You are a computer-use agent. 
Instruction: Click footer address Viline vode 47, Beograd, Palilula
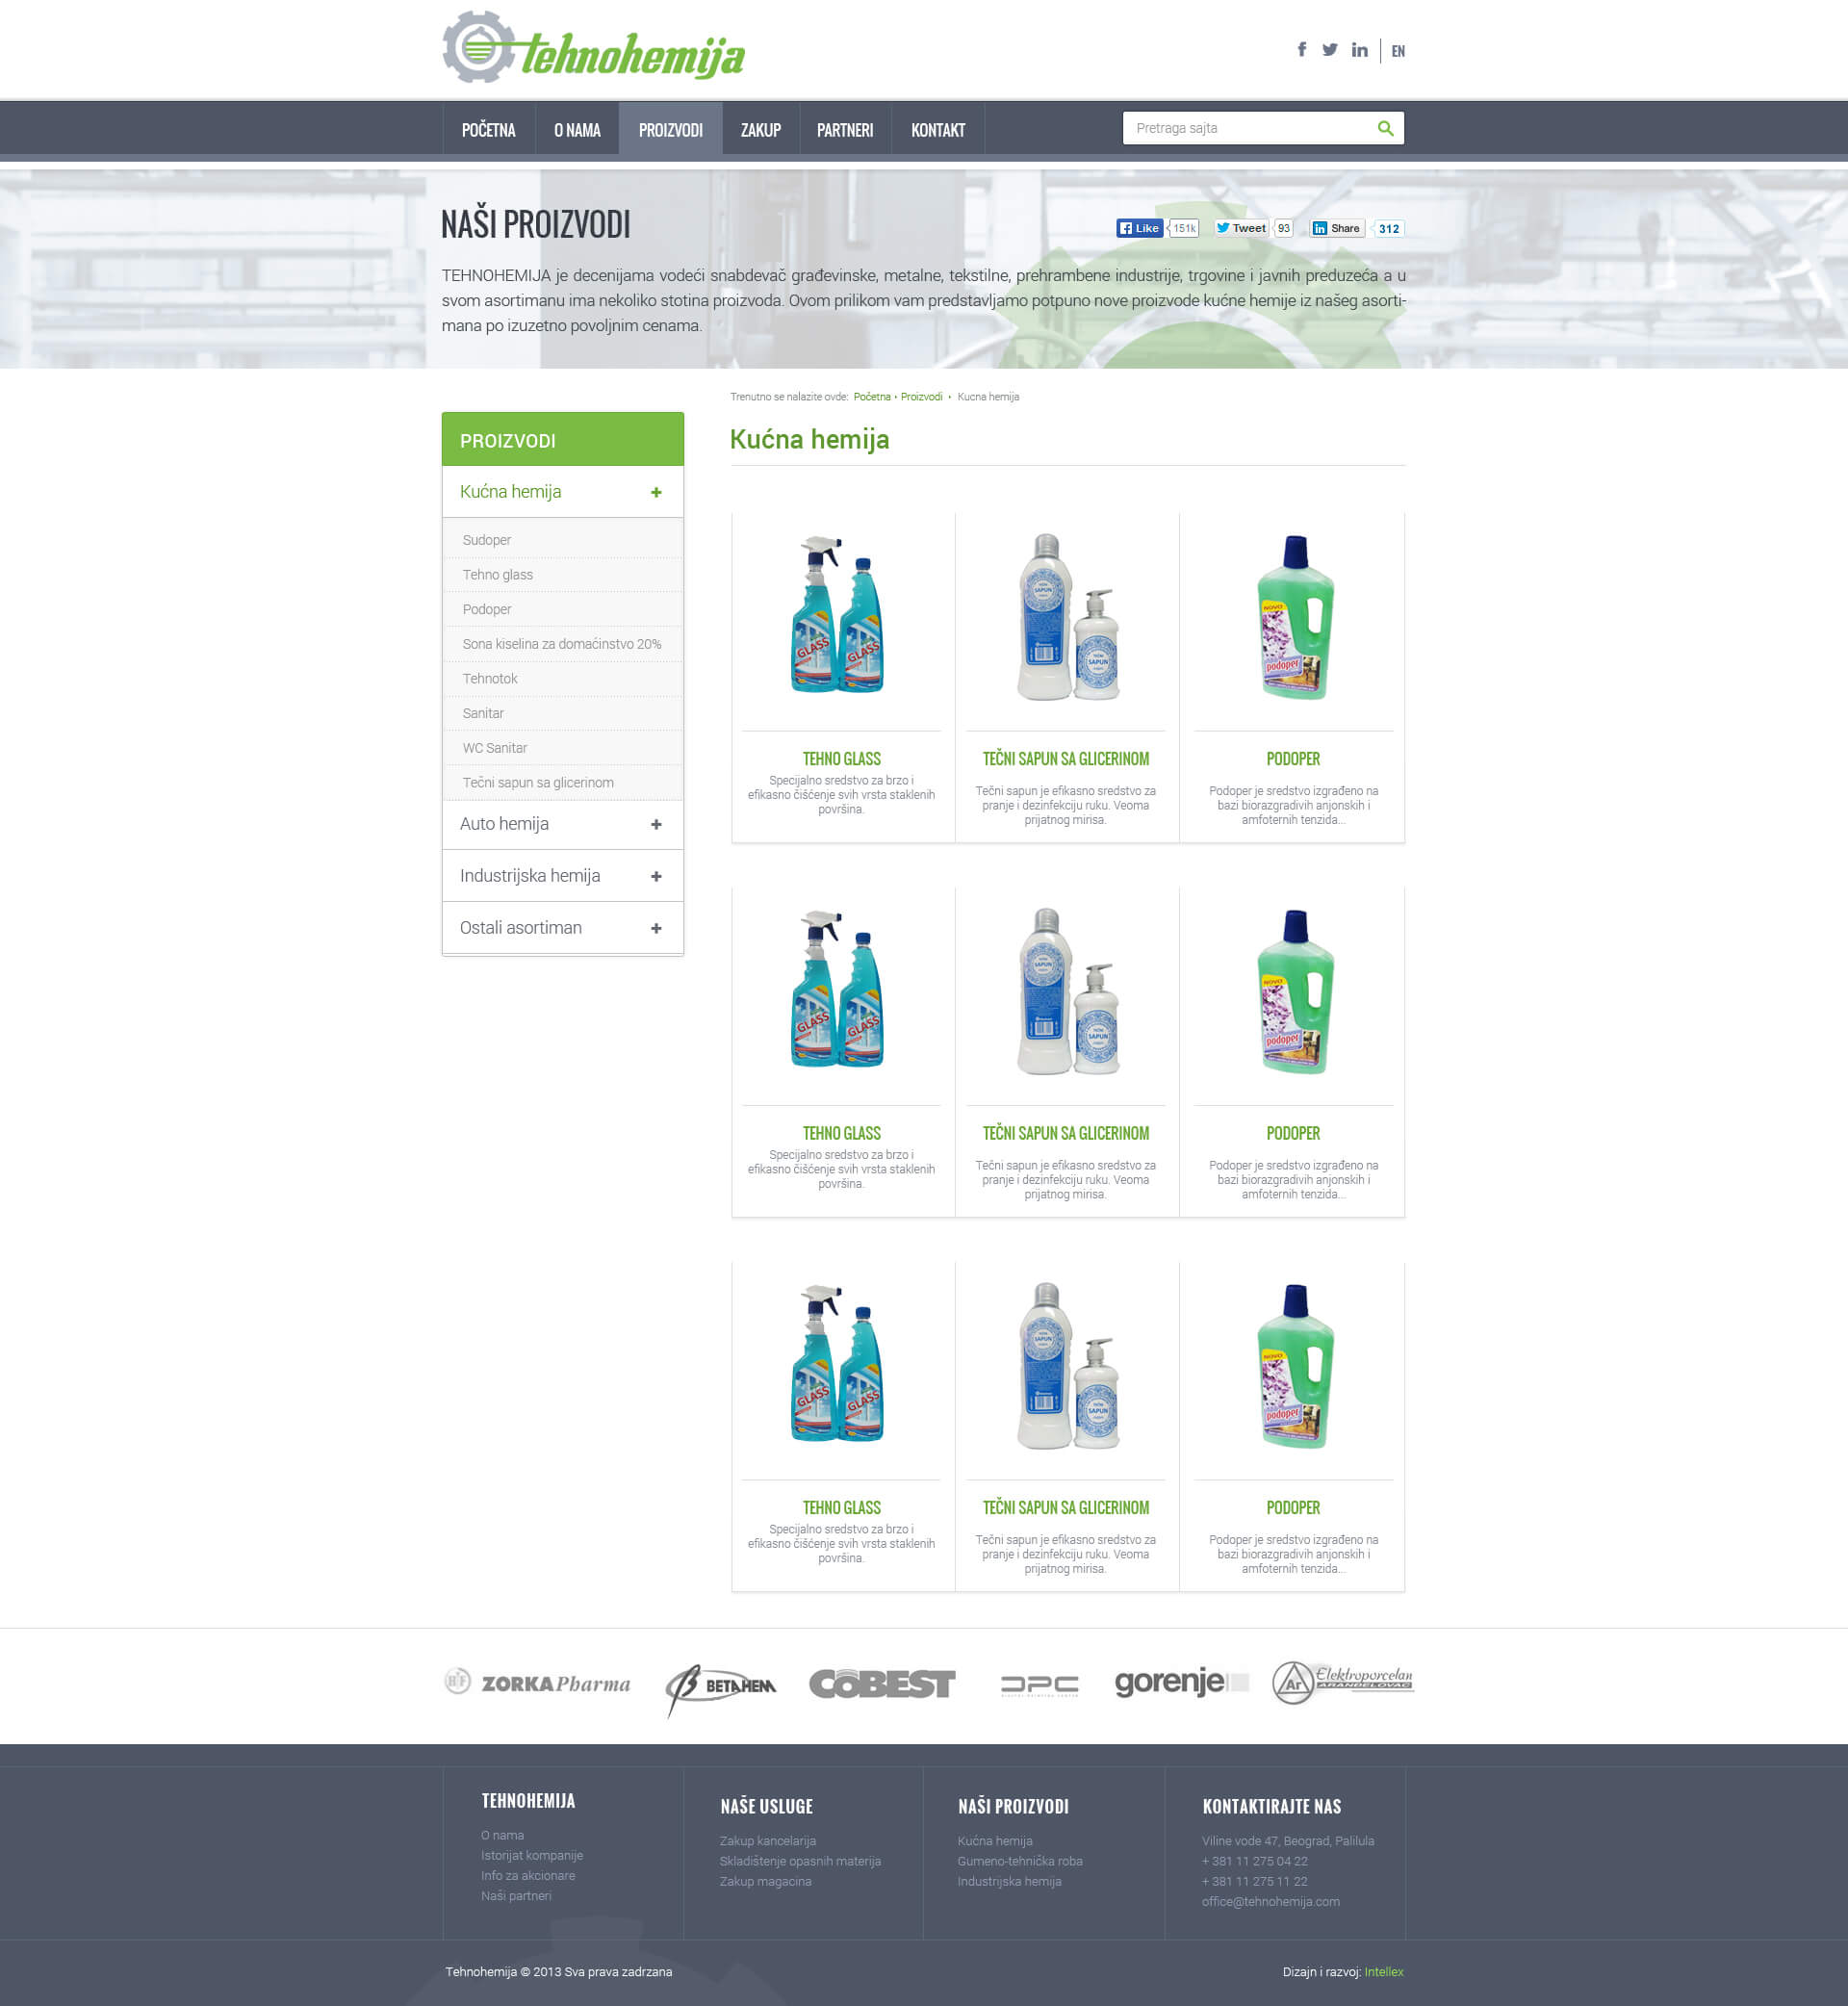pyautogui.click(x=1287, y=1841)
